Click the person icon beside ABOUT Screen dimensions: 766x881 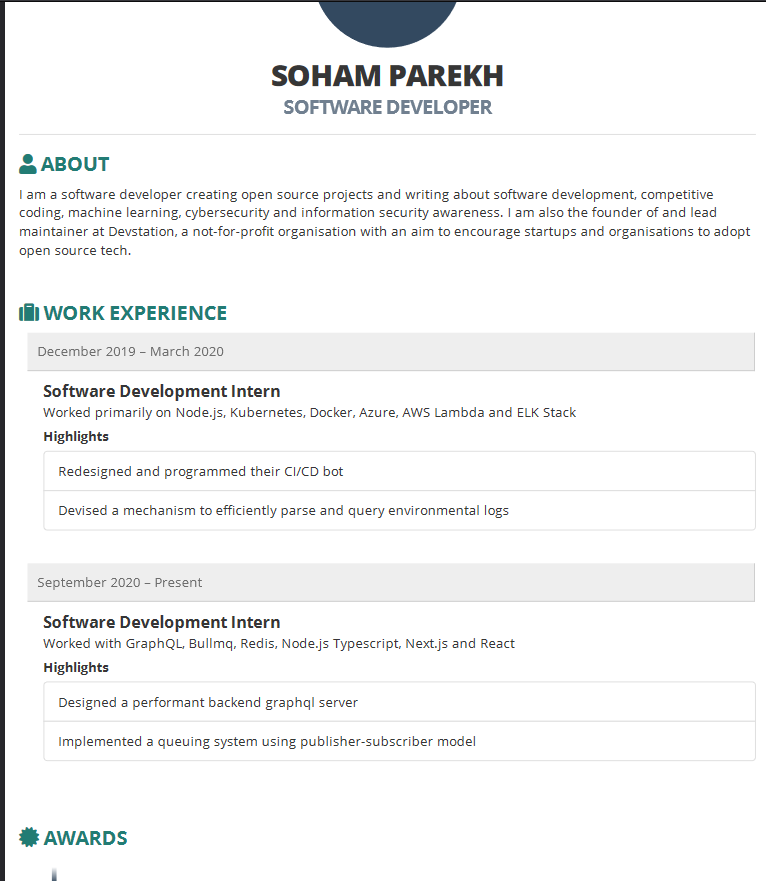[x=28, y=164]
